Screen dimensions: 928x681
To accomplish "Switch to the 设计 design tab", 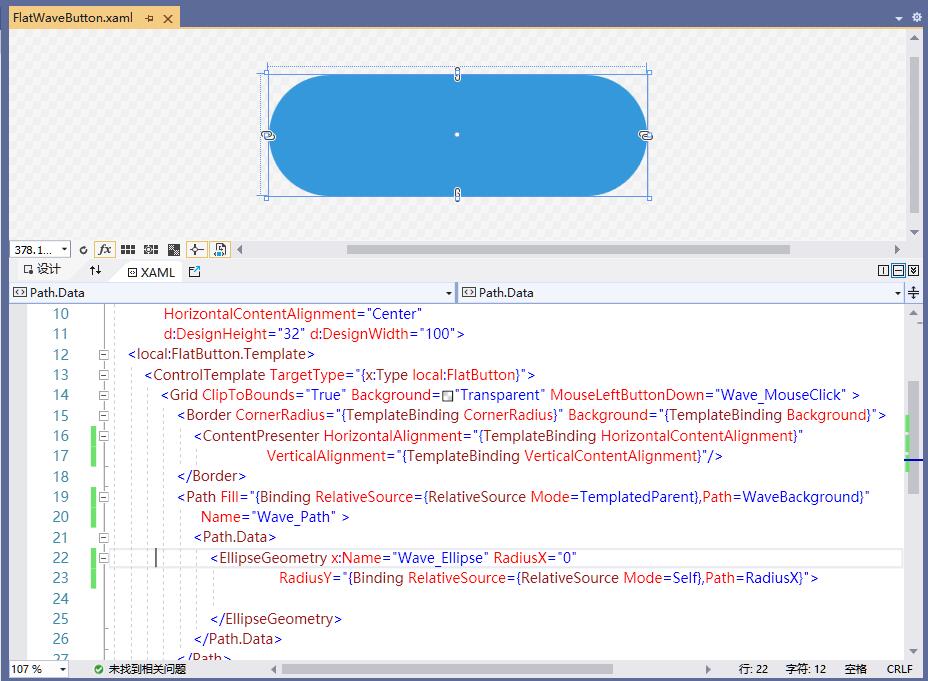I will point(42,270).
